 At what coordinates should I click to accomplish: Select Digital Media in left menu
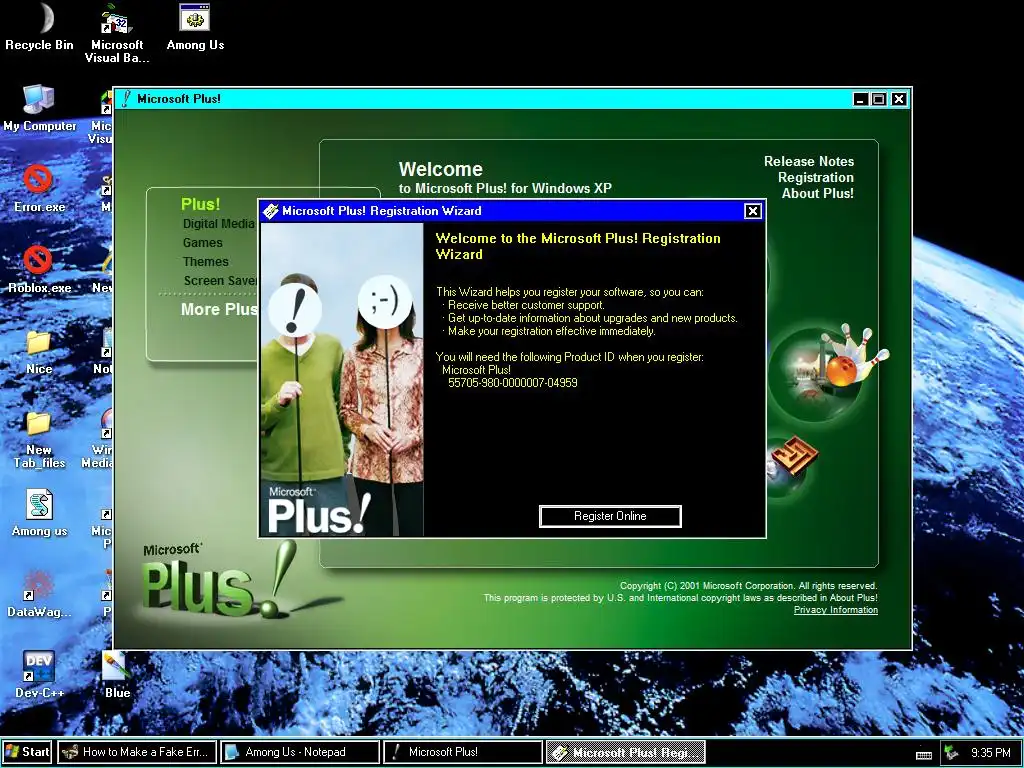pyautogui.click(x=219, y=224)
